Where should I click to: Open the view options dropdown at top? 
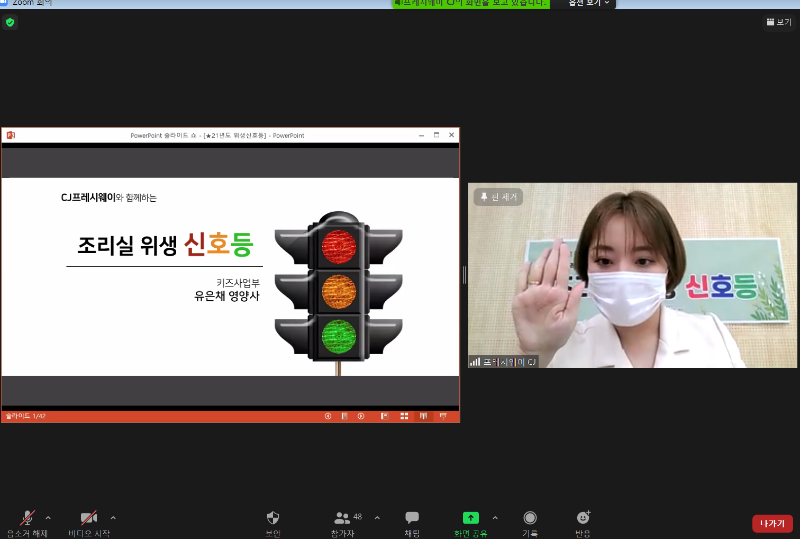589,3
